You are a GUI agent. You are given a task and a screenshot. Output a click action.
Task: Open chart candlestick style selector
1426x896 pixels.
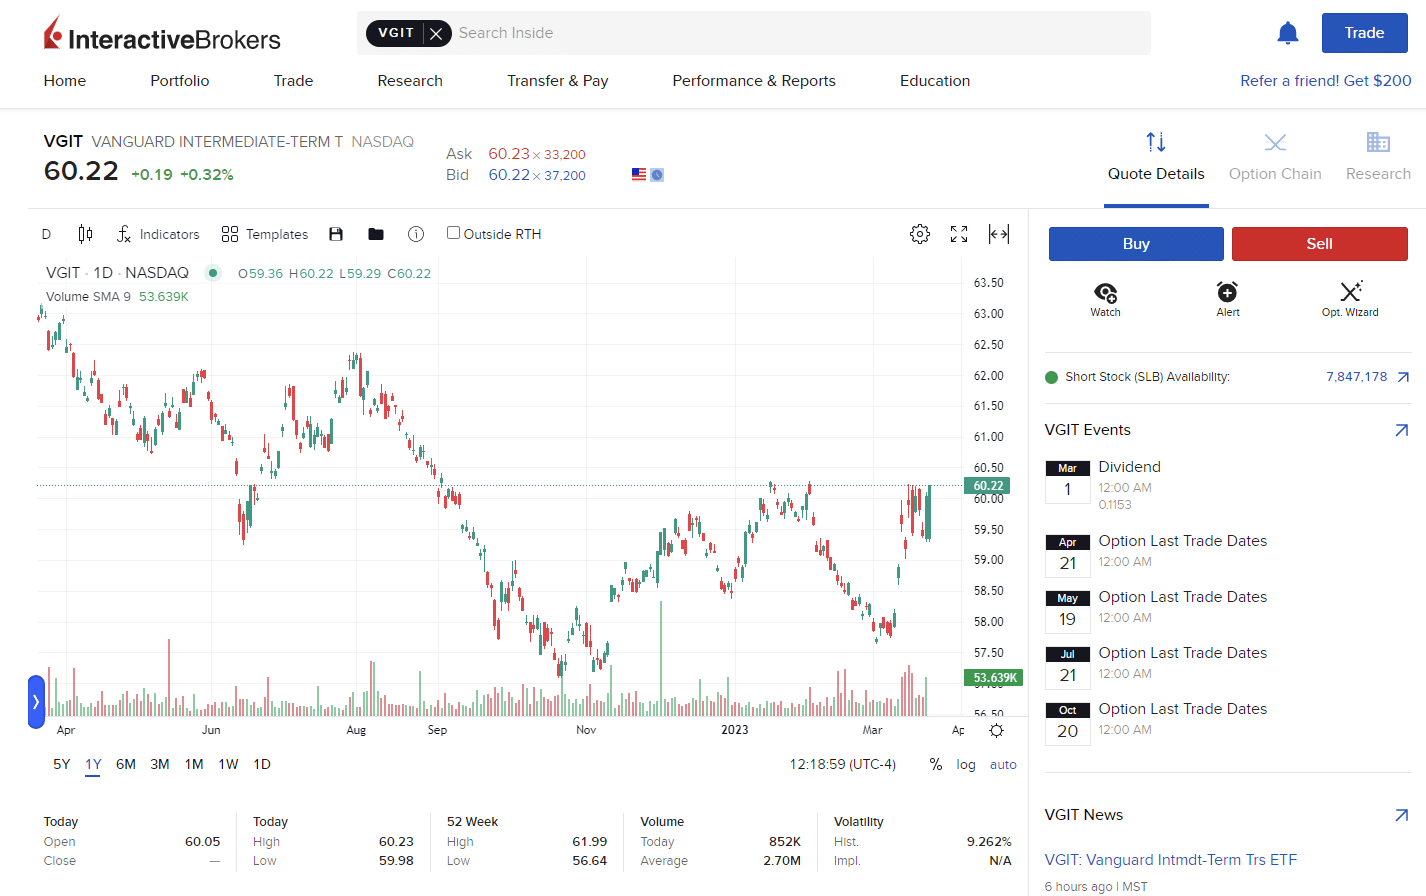point(85,234)
